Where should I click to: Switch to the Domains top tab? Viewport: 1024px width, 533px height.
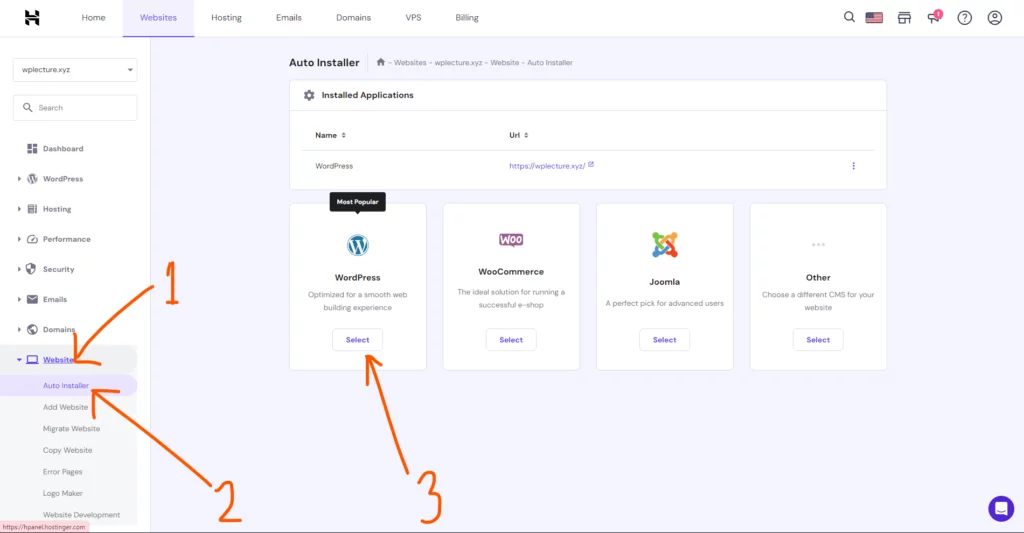tap(353, 18)
